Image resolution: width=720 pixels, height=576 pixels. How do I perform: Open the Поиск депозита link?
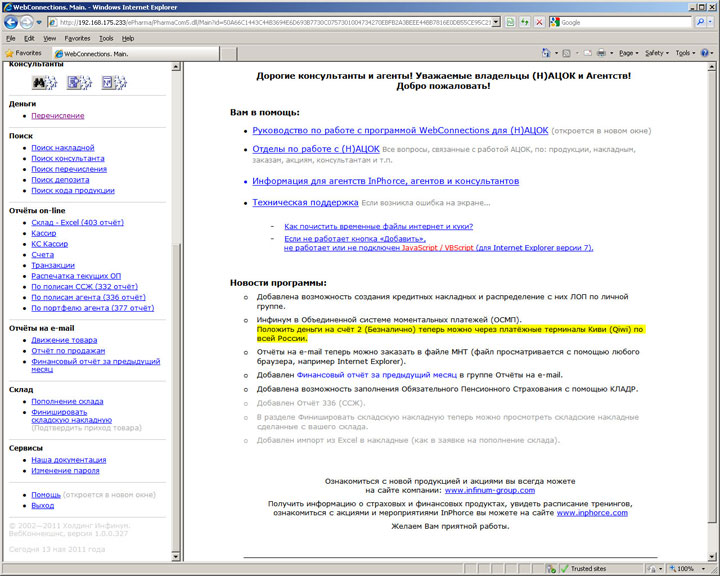(x=60, y=180)
